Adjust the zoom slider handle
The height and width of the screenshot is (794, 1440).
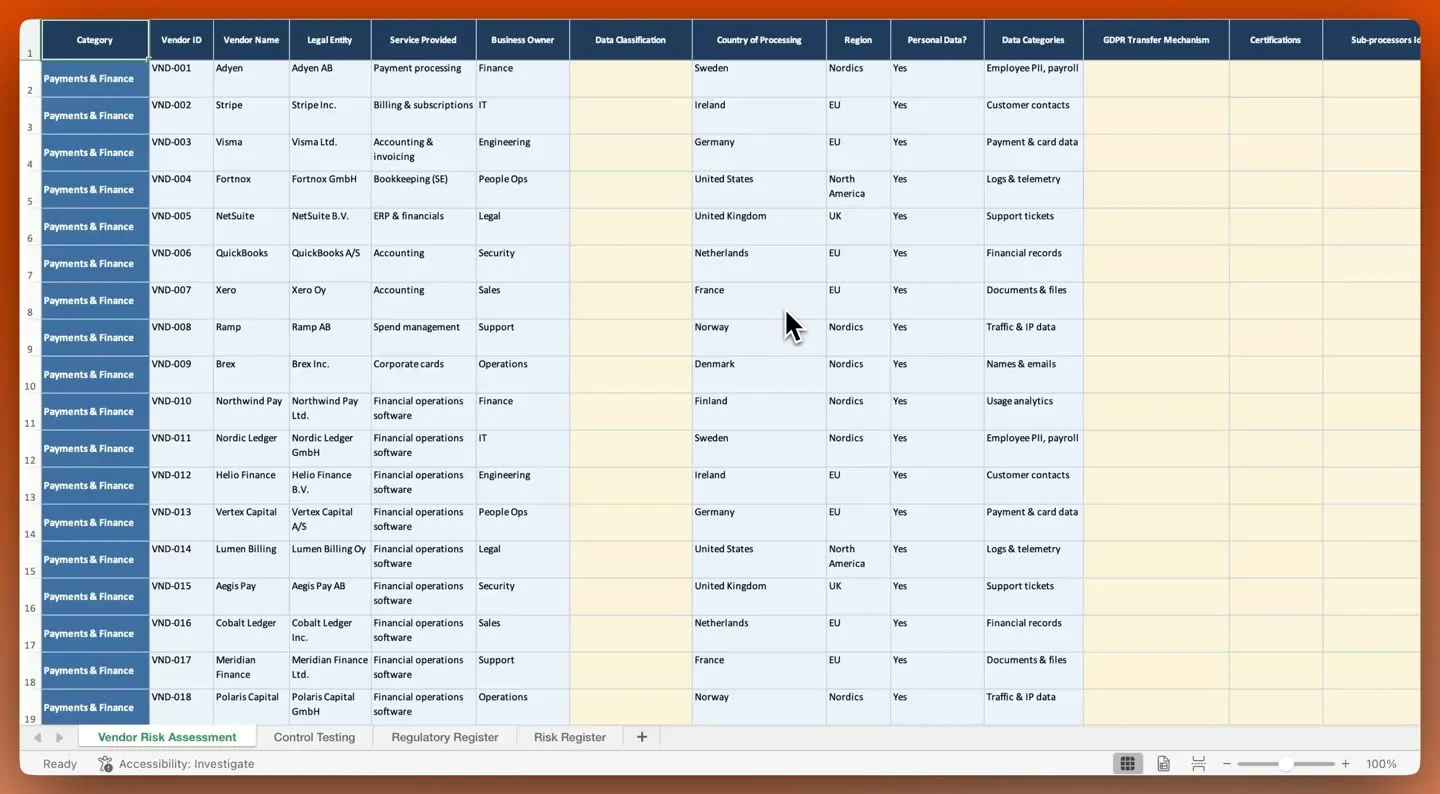click(1286, 764)
